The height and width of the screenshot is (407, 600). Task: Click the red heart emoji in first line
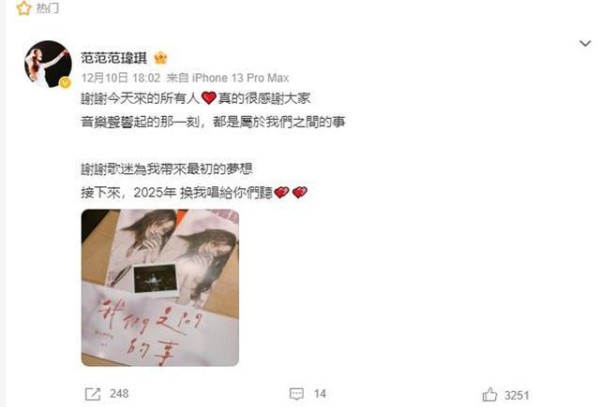(x=209, y=98)
